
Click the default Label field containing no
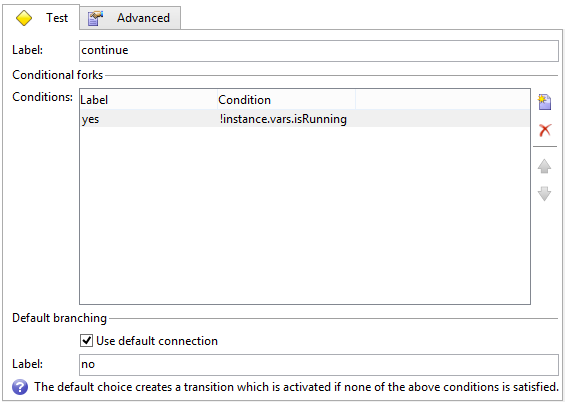click(319, 365)
